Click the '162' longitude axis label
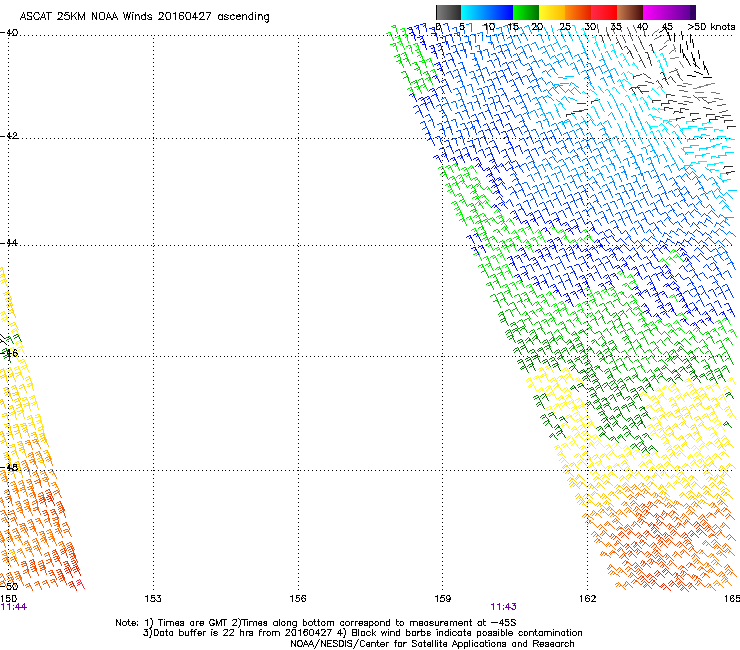This screenshot has height=650, width=740. pos(588,599)
